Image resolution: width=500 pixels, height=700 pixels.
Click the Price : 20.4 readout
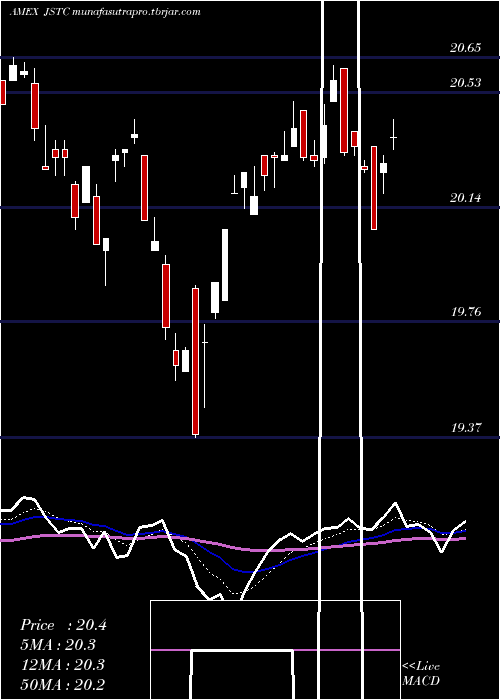[x=63, y=625]
